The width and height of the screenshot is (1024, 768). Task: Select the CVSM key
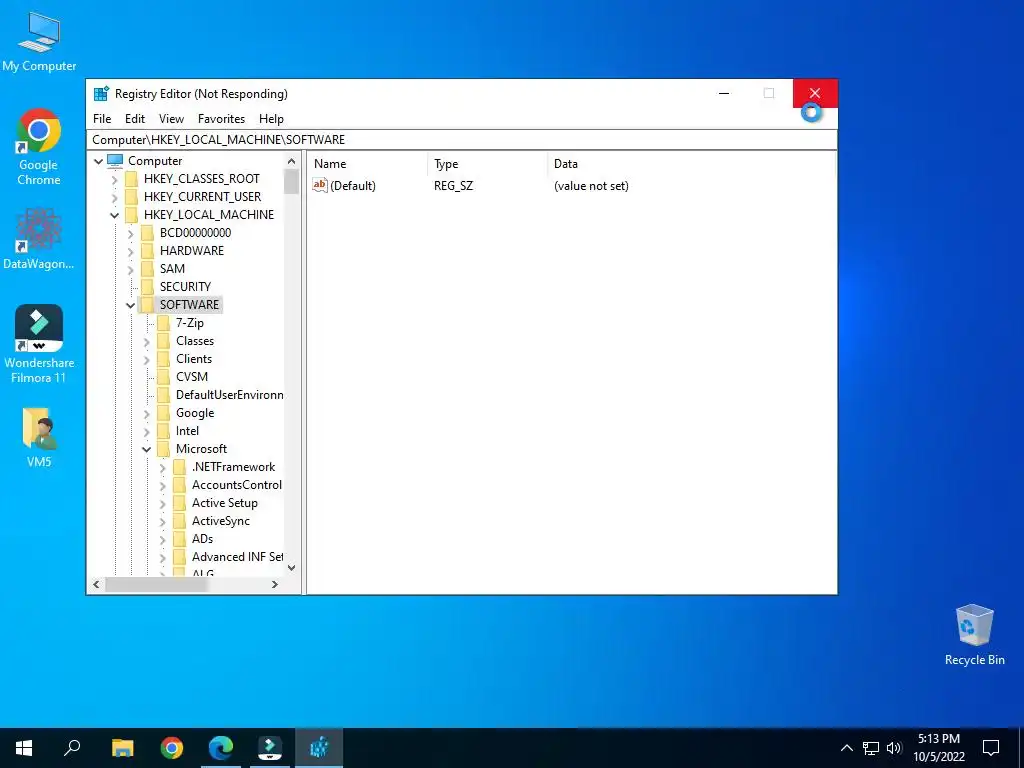tap(192, 377)
